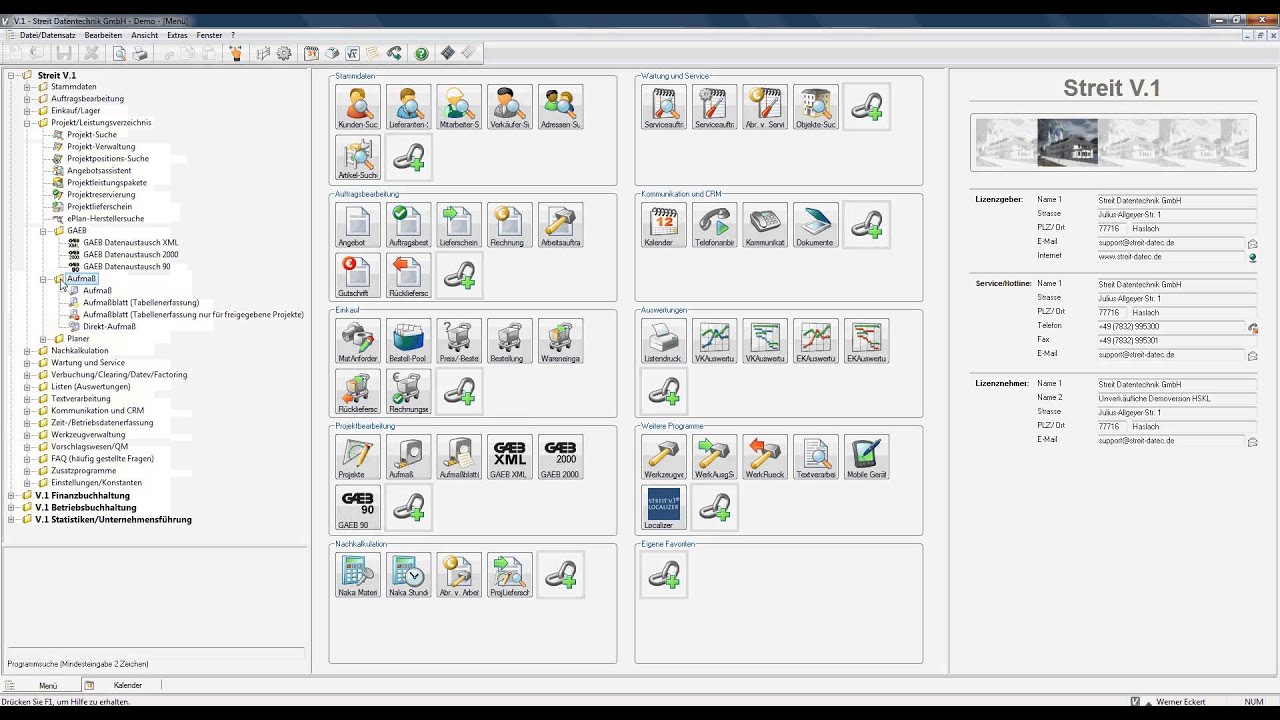Open the Gutschrift tile
The height and width of the screenshot is (720, 1280).
point(358,275)
